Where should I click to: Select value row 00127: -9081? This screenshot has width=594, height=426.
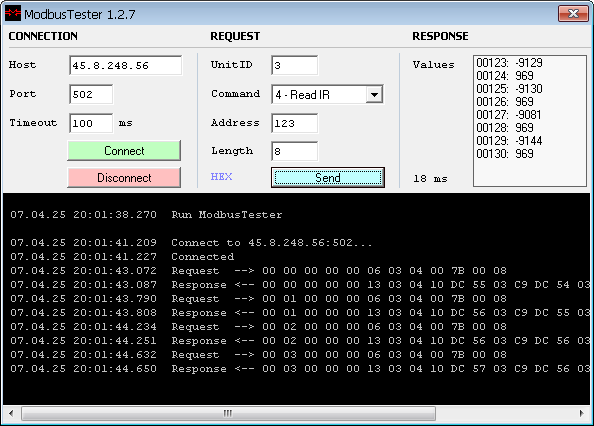click(509, 115)
